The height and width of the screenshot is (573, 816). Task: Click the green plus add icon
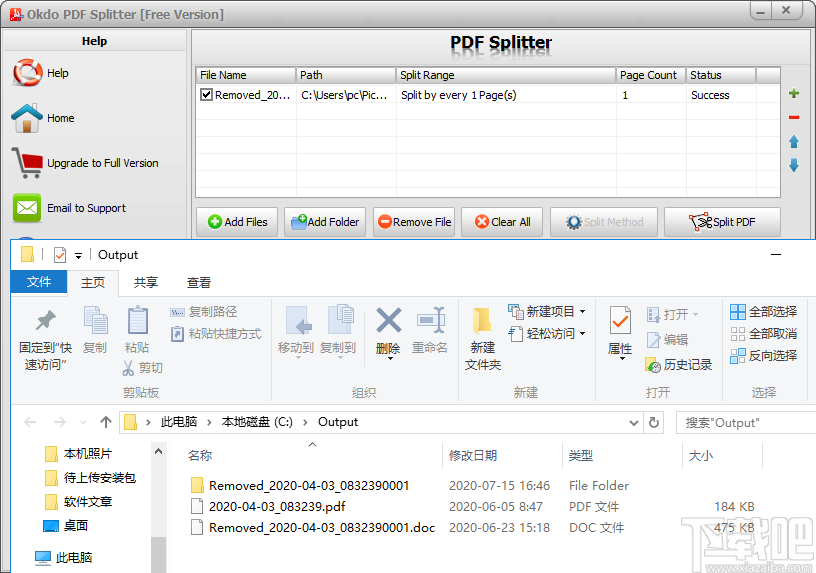click(x=794, y=94)
